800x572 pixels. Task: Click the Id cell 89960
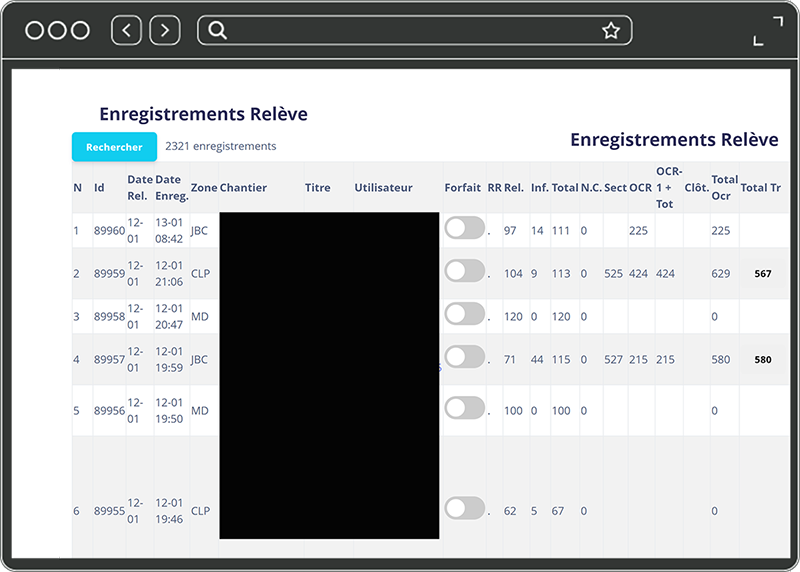(x=109, y=231)
